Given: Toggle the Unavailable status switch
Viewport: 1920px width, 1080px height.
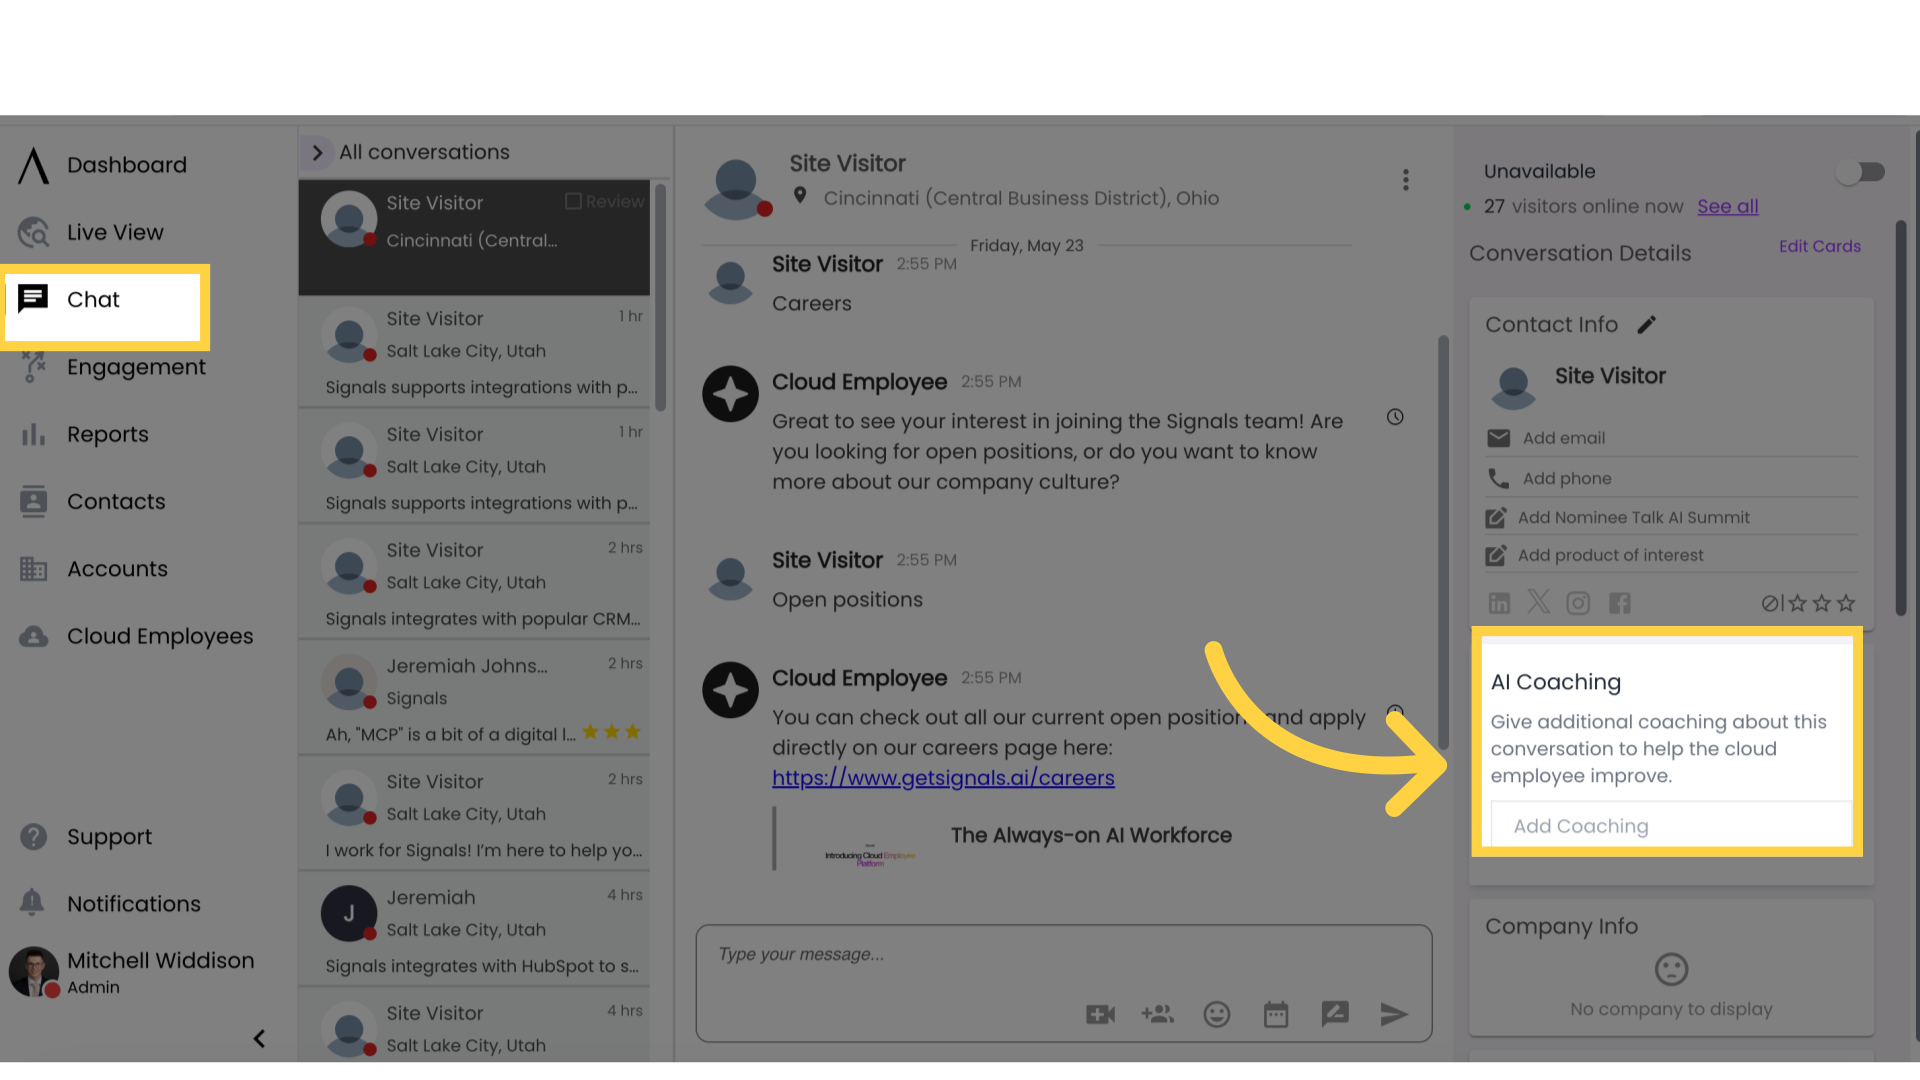Looking at the screenshot, I should [1860, 172].
